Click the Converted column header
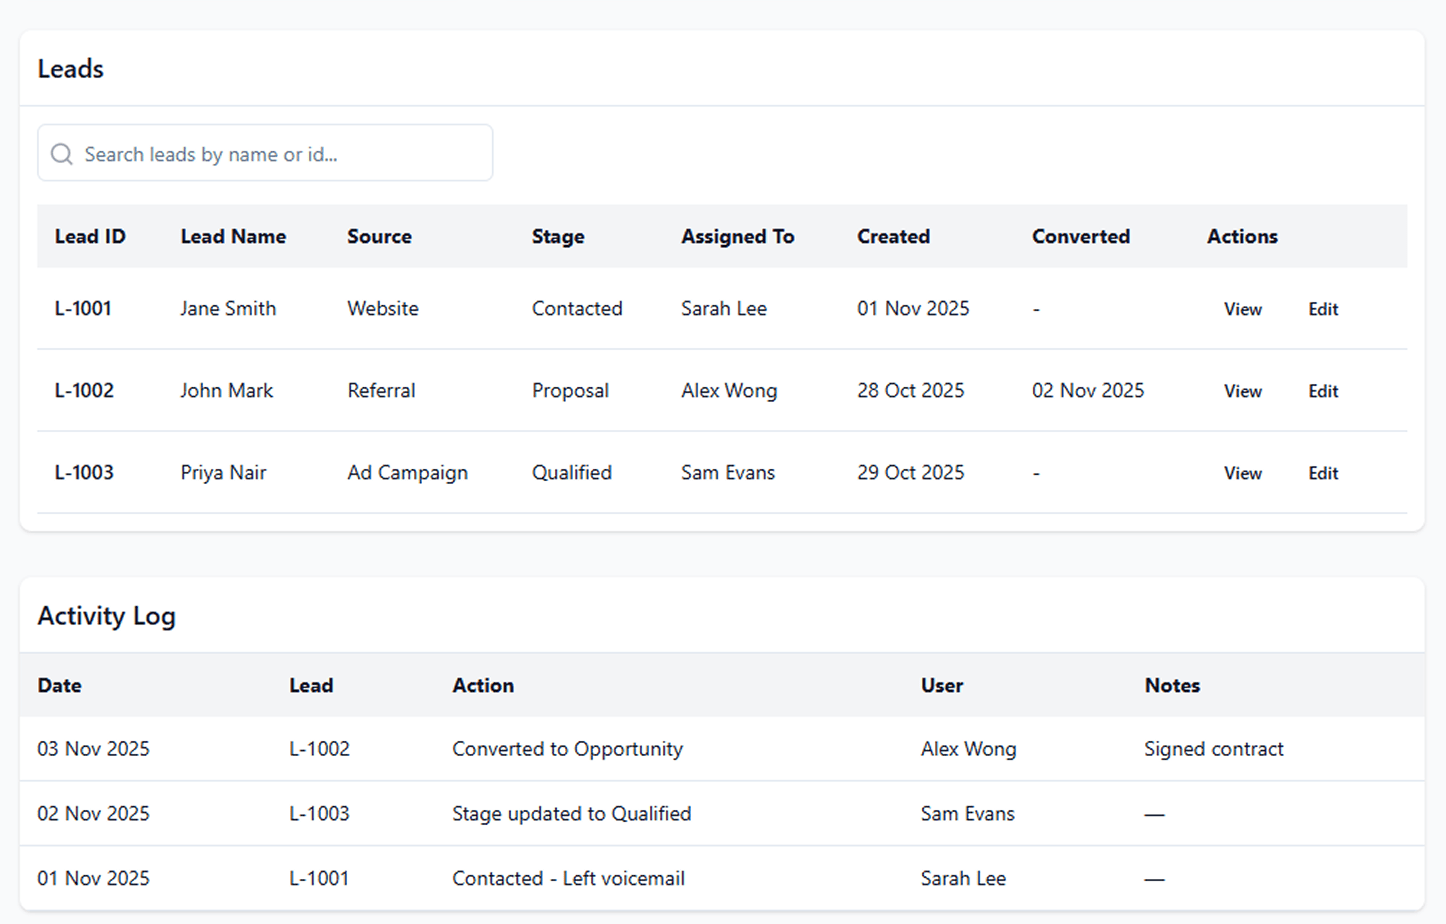1446x924 pixels. pyautogui.click(x=1080, y=237)
